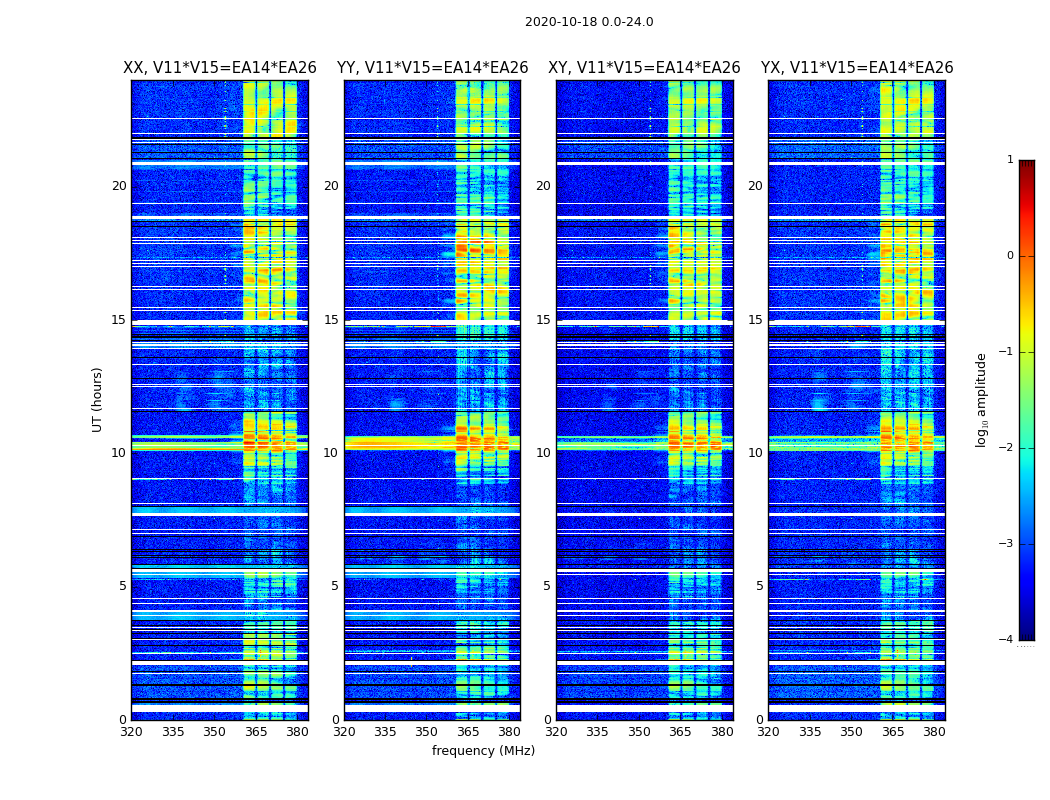Screen dimensions: 1050x800
Task: Click the YX, V11*V15=EA14*EA26 panel title
Action: click(857, 68)
